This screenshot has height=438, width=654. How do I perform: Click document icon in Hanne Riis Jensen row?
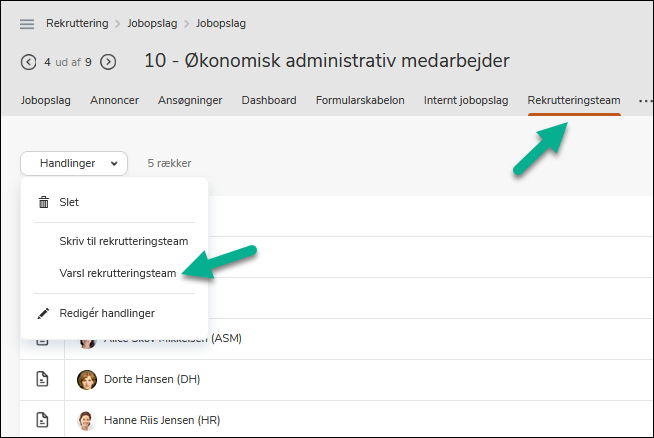pyautogui.click(x=42, y=420)
